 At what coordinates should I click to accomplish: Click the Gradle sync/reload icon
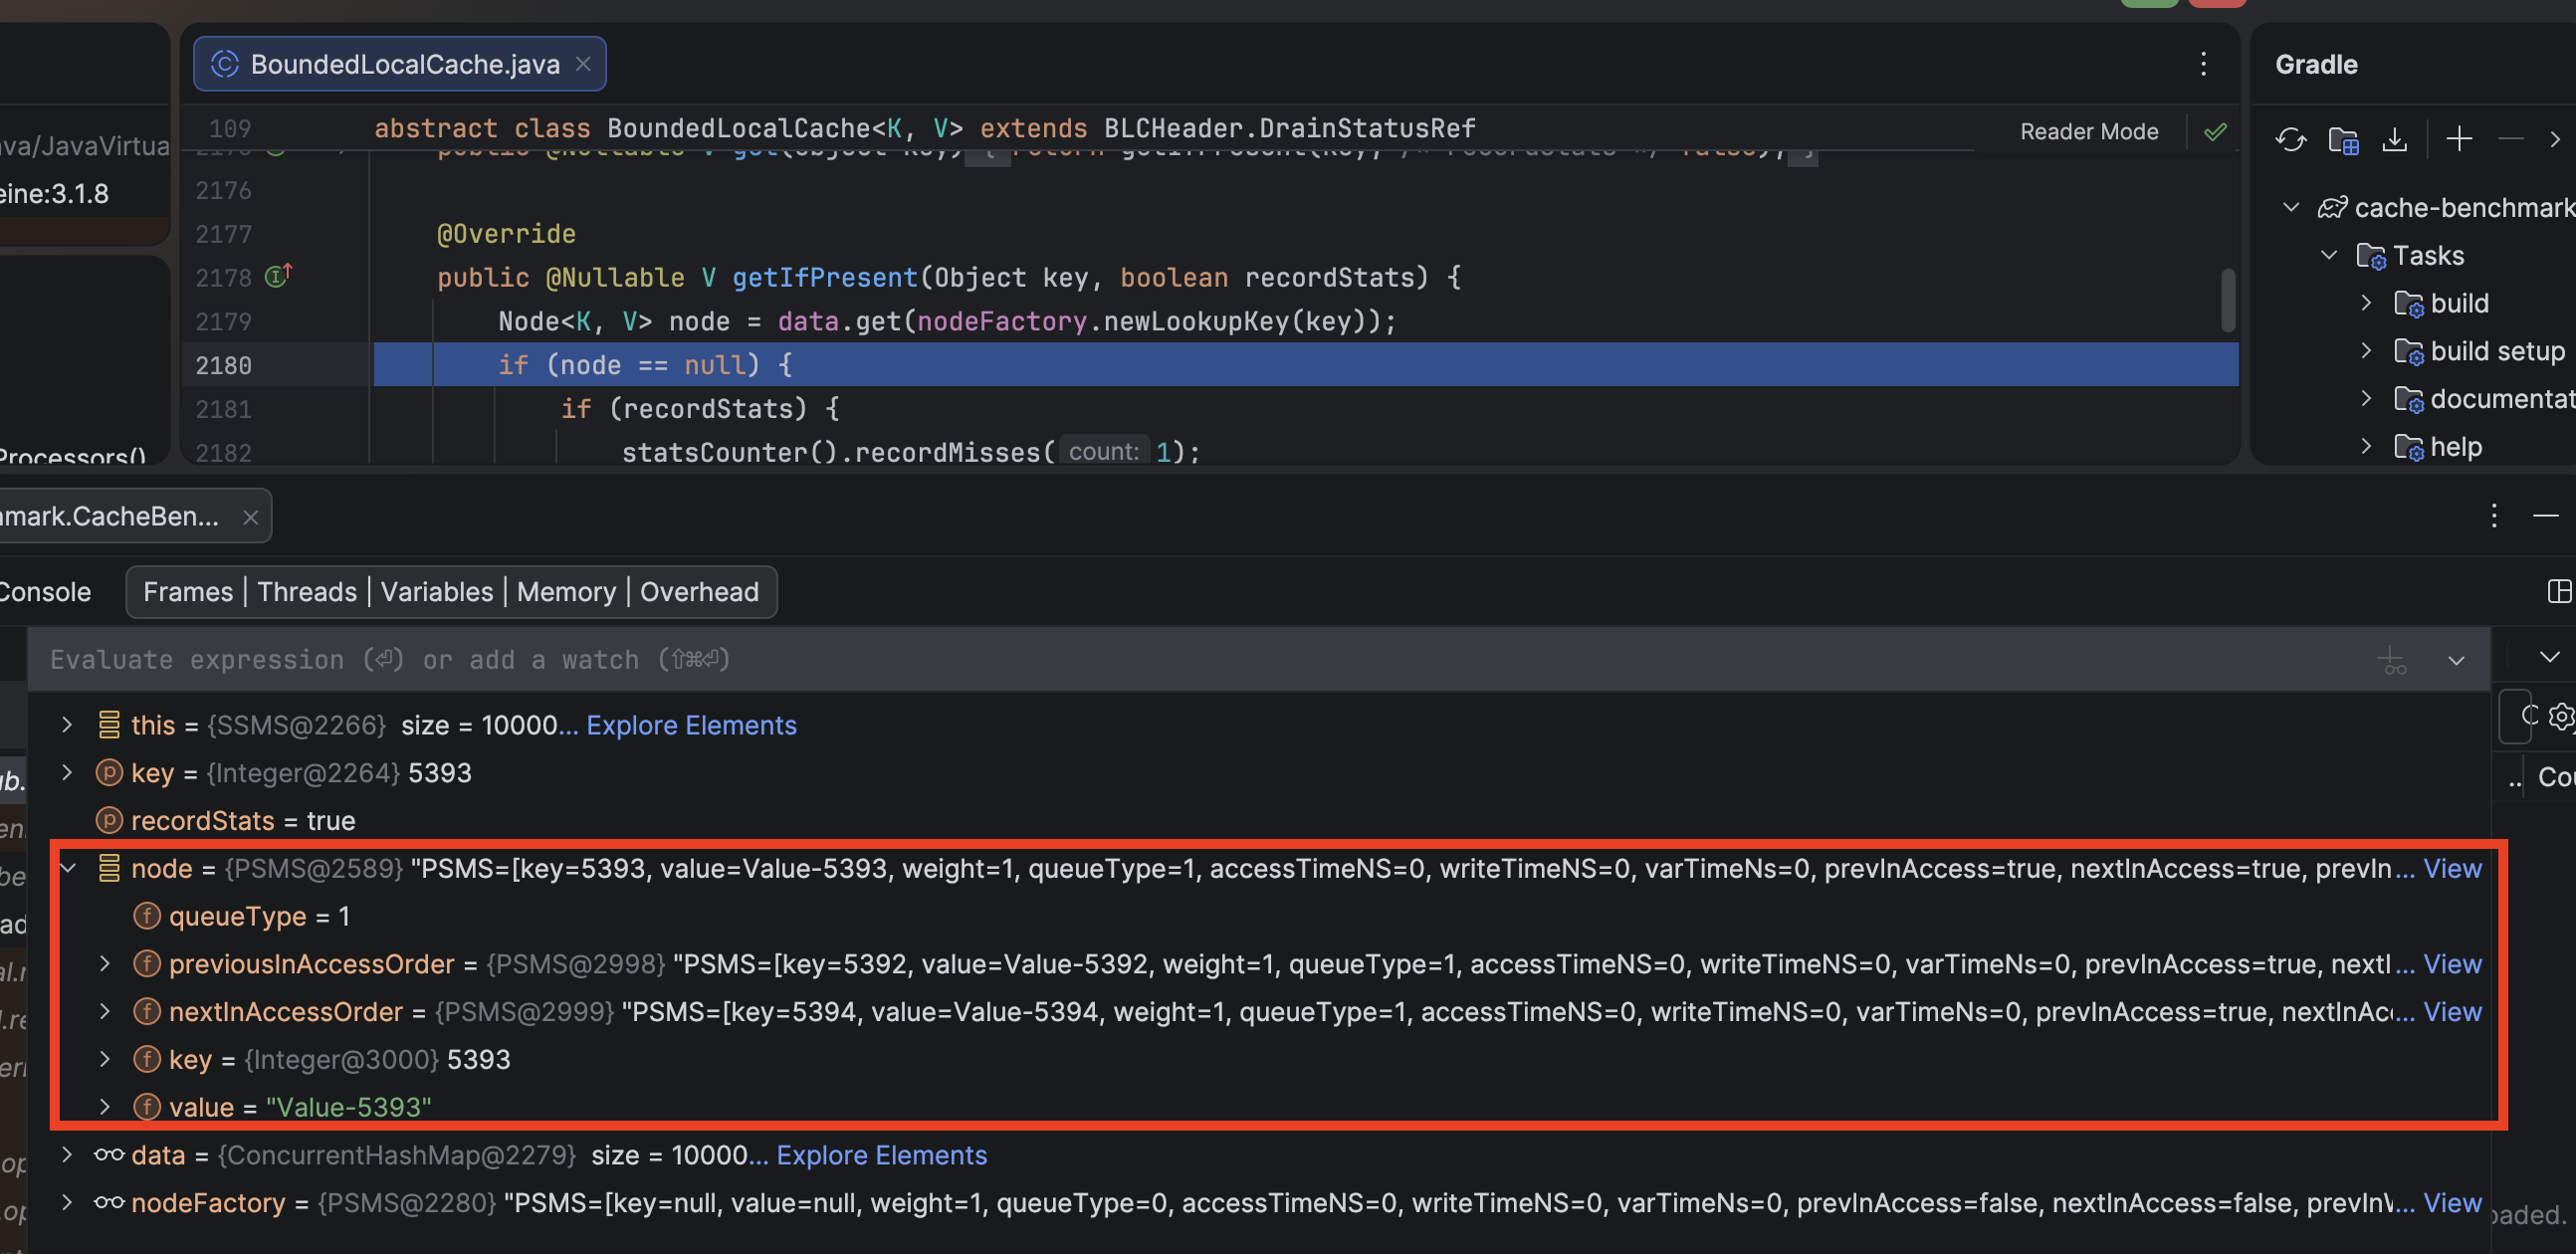click(2290, 139)
